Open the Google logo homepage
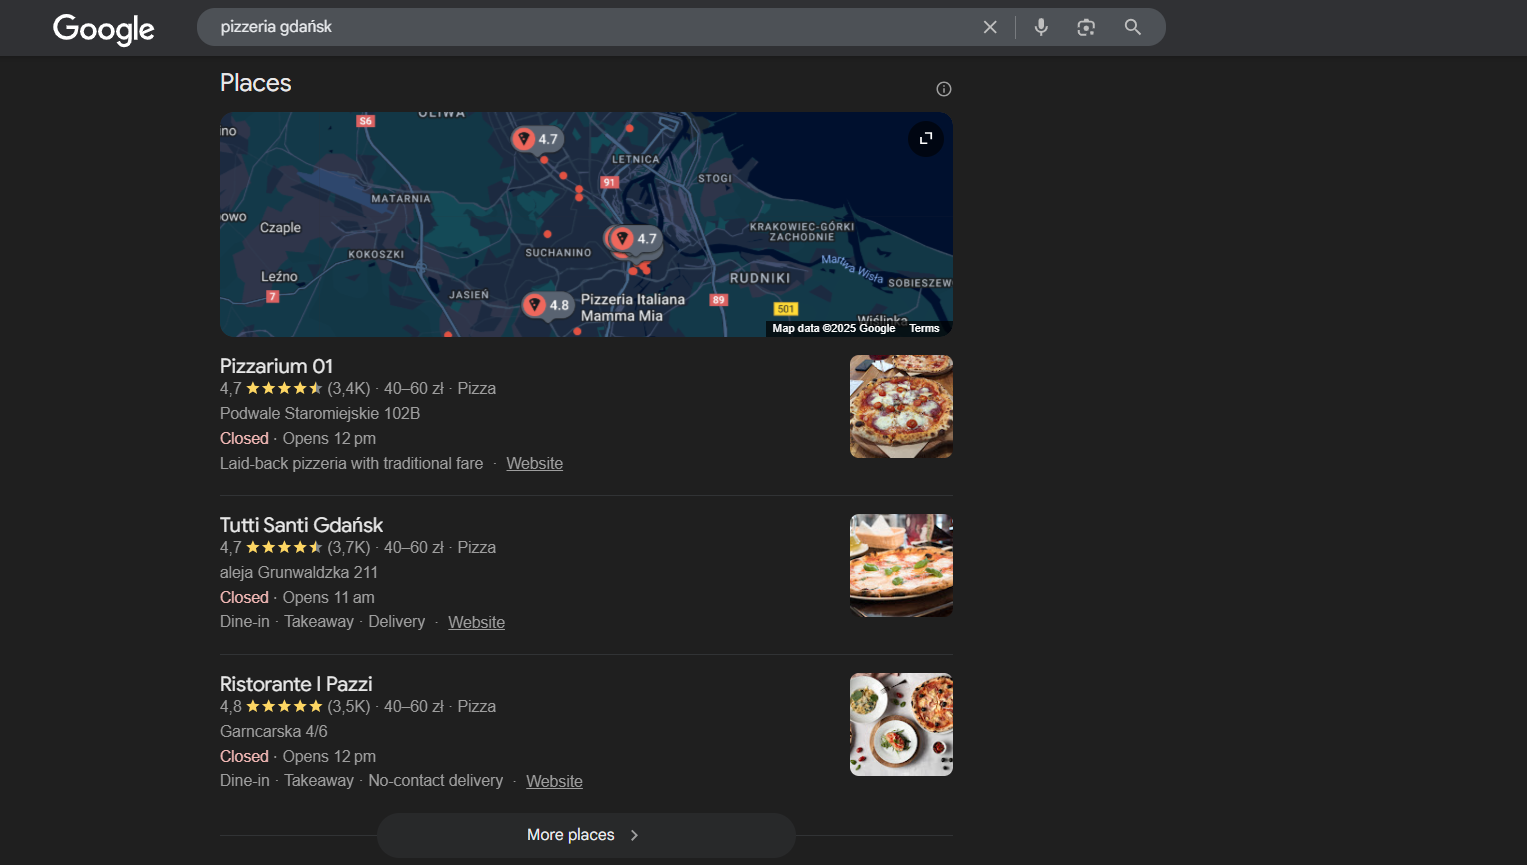 click(104, 29)
